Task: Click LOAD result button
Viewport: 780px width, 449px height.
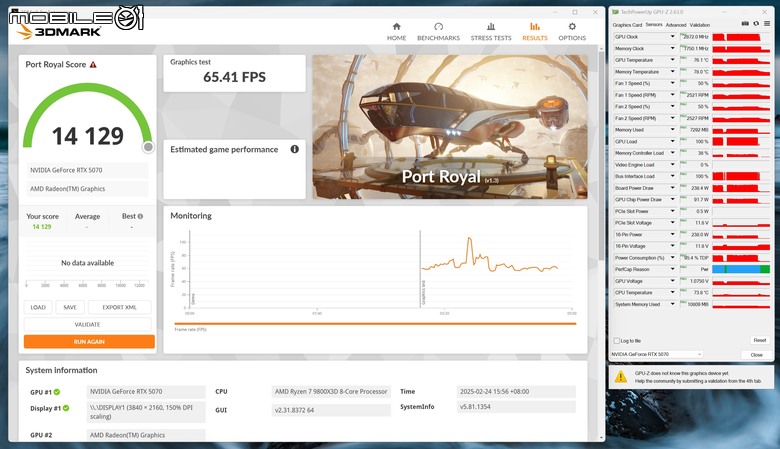Action: 38,307
